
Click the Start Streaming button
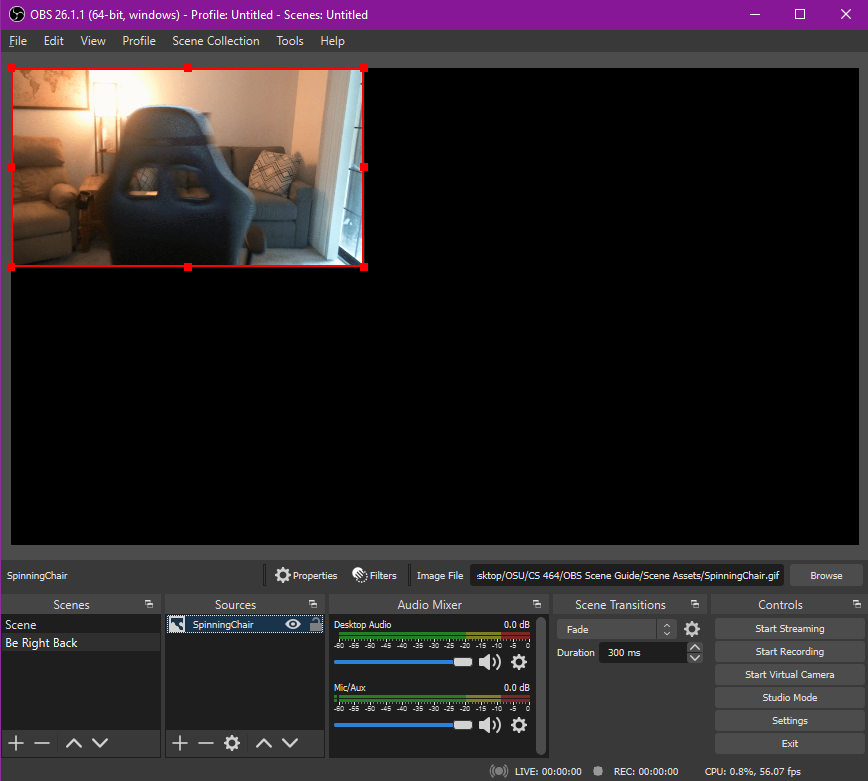[789, 628]
